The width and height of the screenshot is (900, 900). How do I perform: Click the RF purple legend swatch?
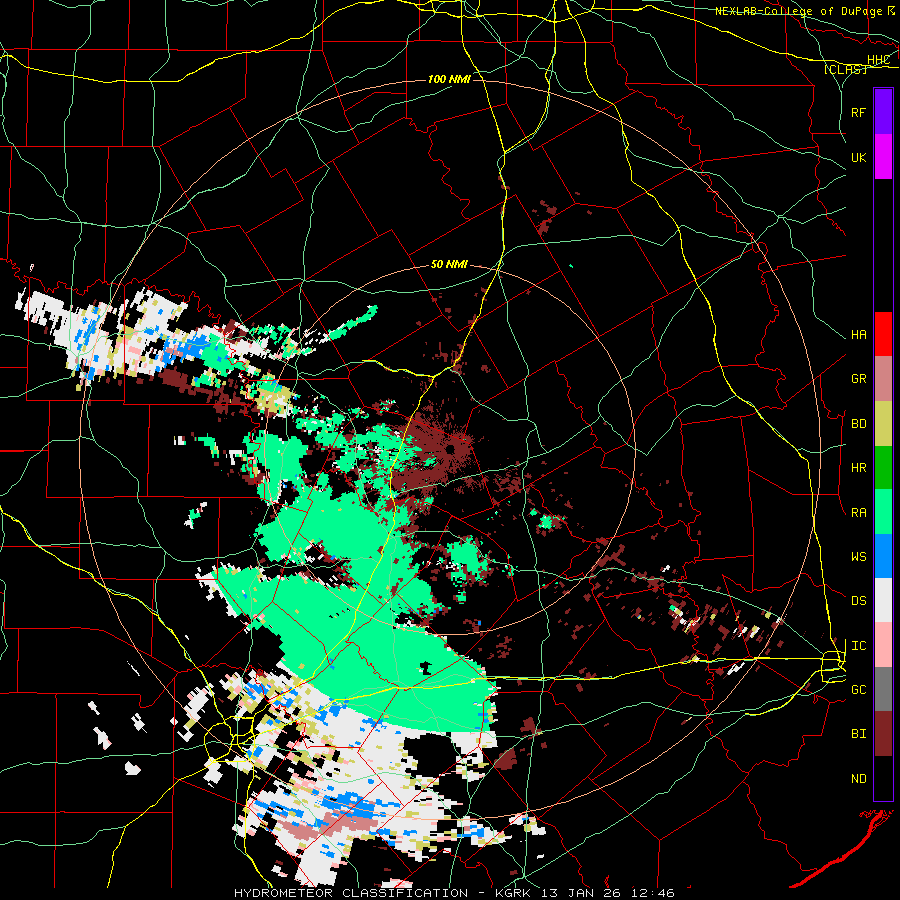883,112
